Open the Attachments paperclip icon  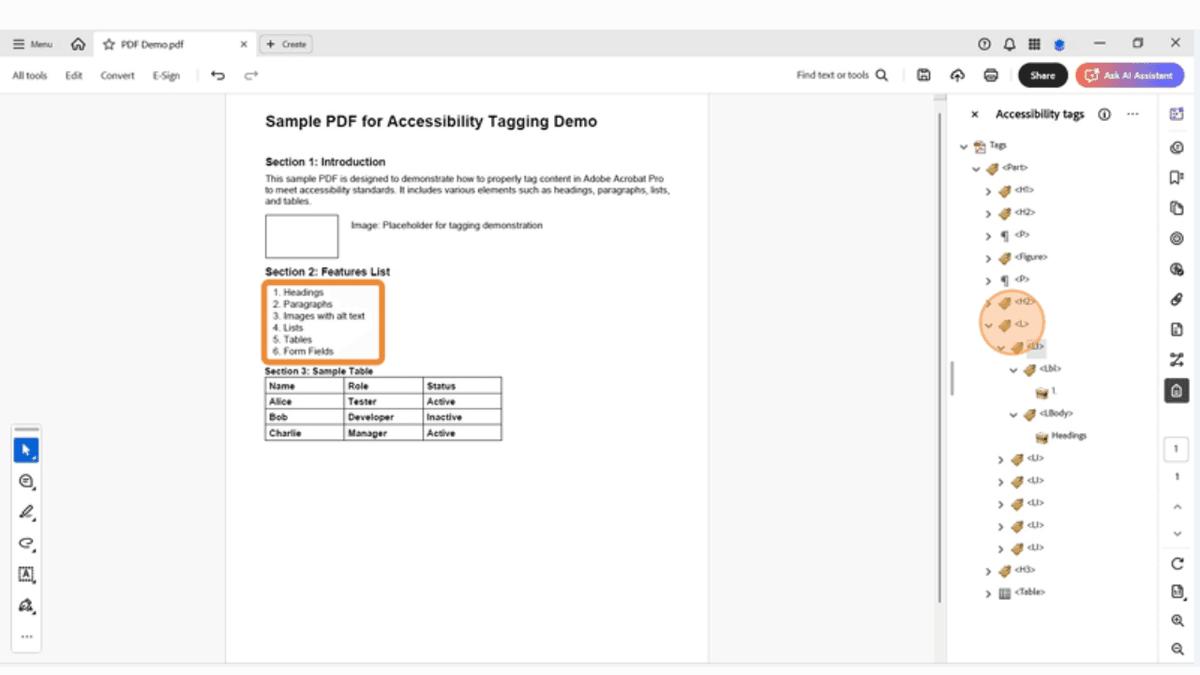(1176, 300)
